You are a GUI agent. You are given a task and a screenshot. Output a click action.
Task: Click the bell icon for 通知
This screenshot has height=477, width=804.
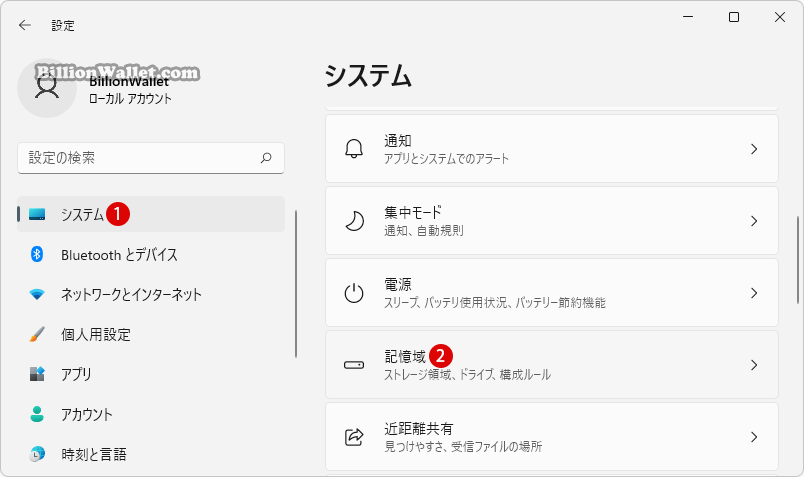354,149
